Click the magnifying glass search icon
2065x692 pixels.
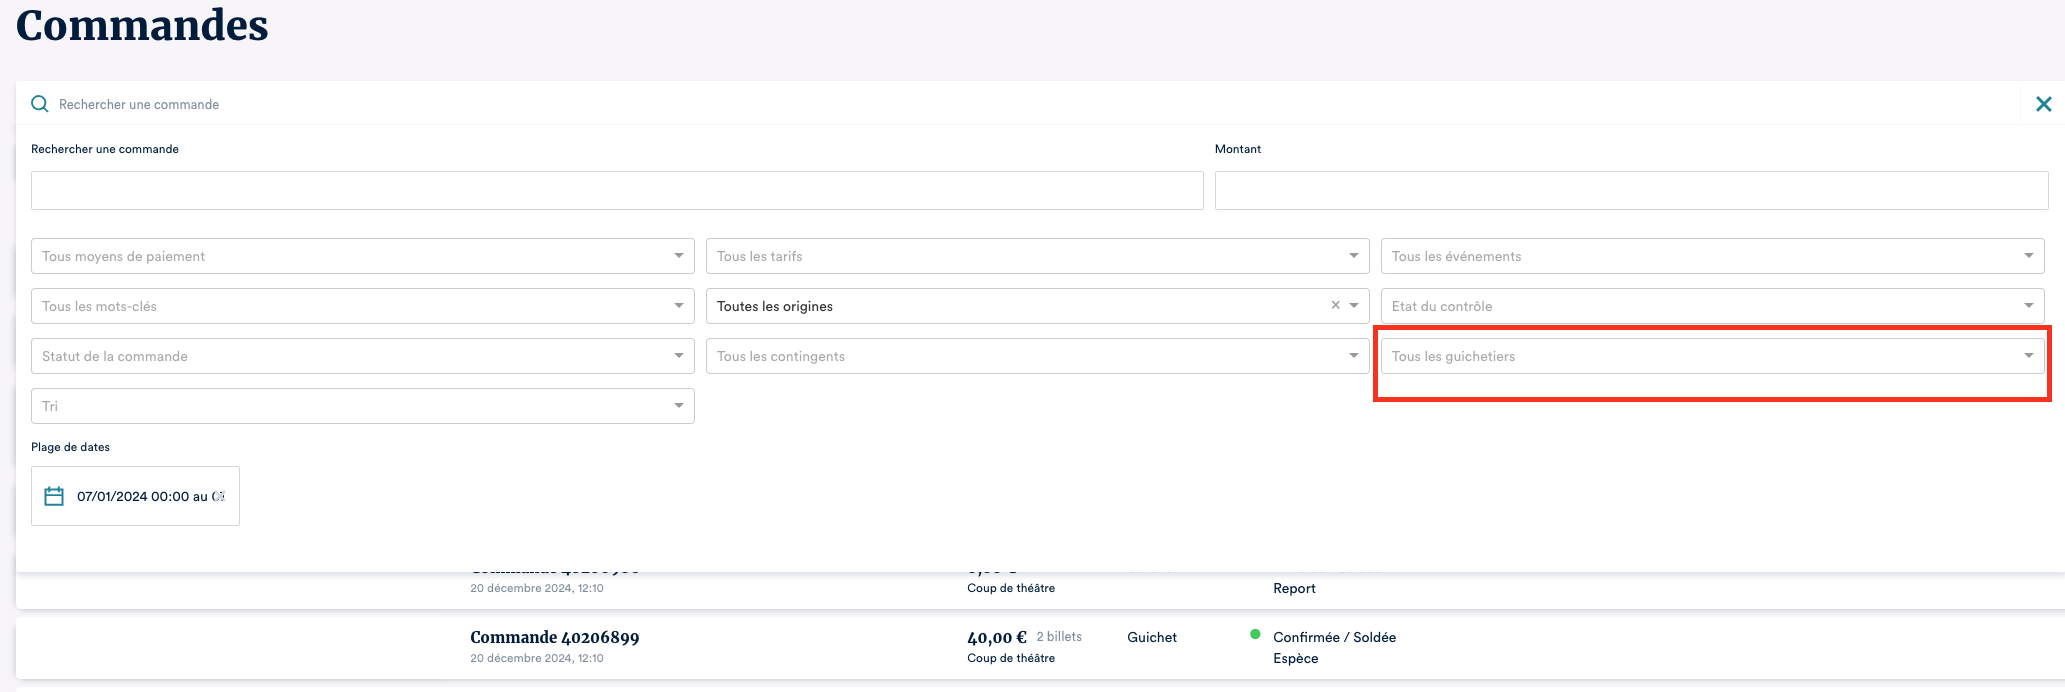tap(40, 104)
